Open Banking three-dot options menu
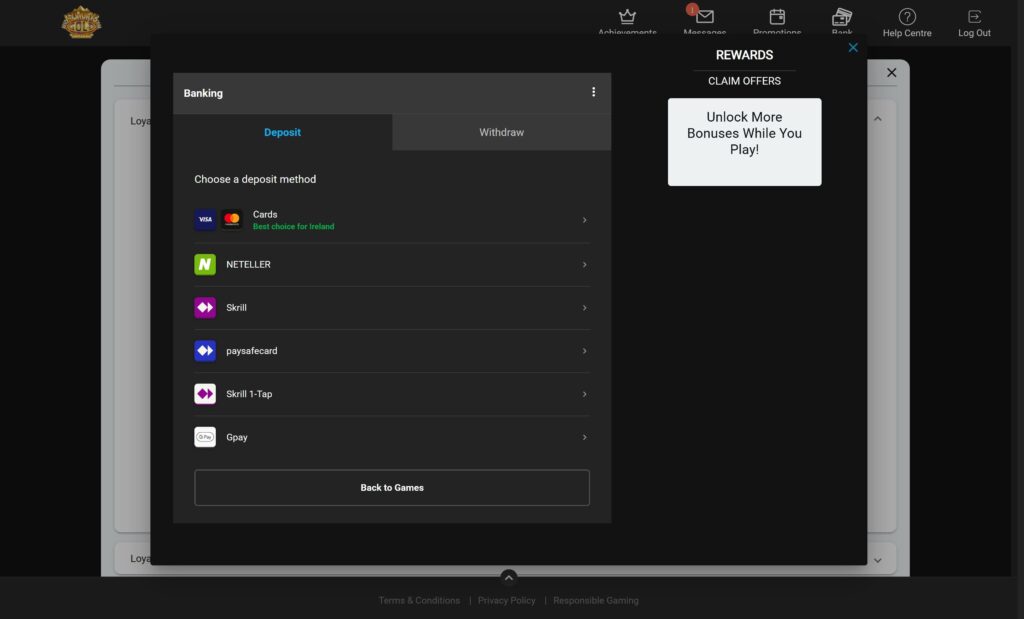This screenshot has height=619, width=1024. [x=593, y=92]
